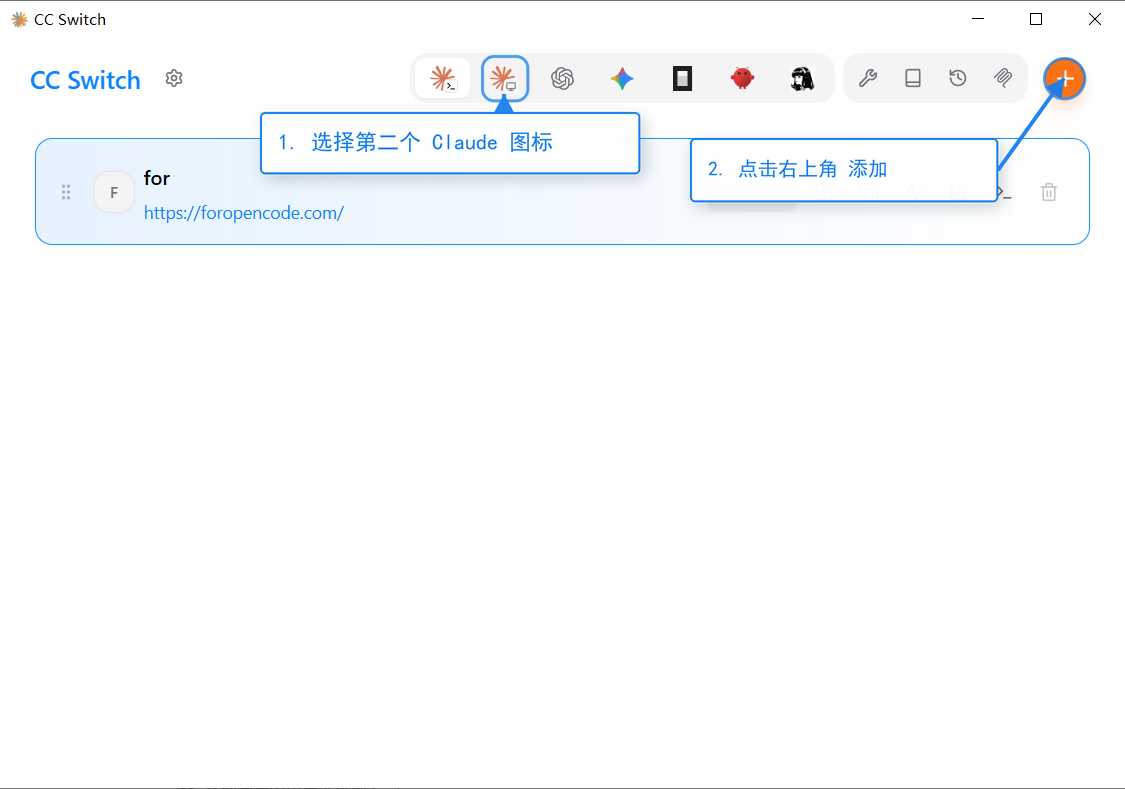The height and width of the screenshot is (789, 1125).
Task: Grab the drag handle of 'for' provider
Action: coord(66,192)
